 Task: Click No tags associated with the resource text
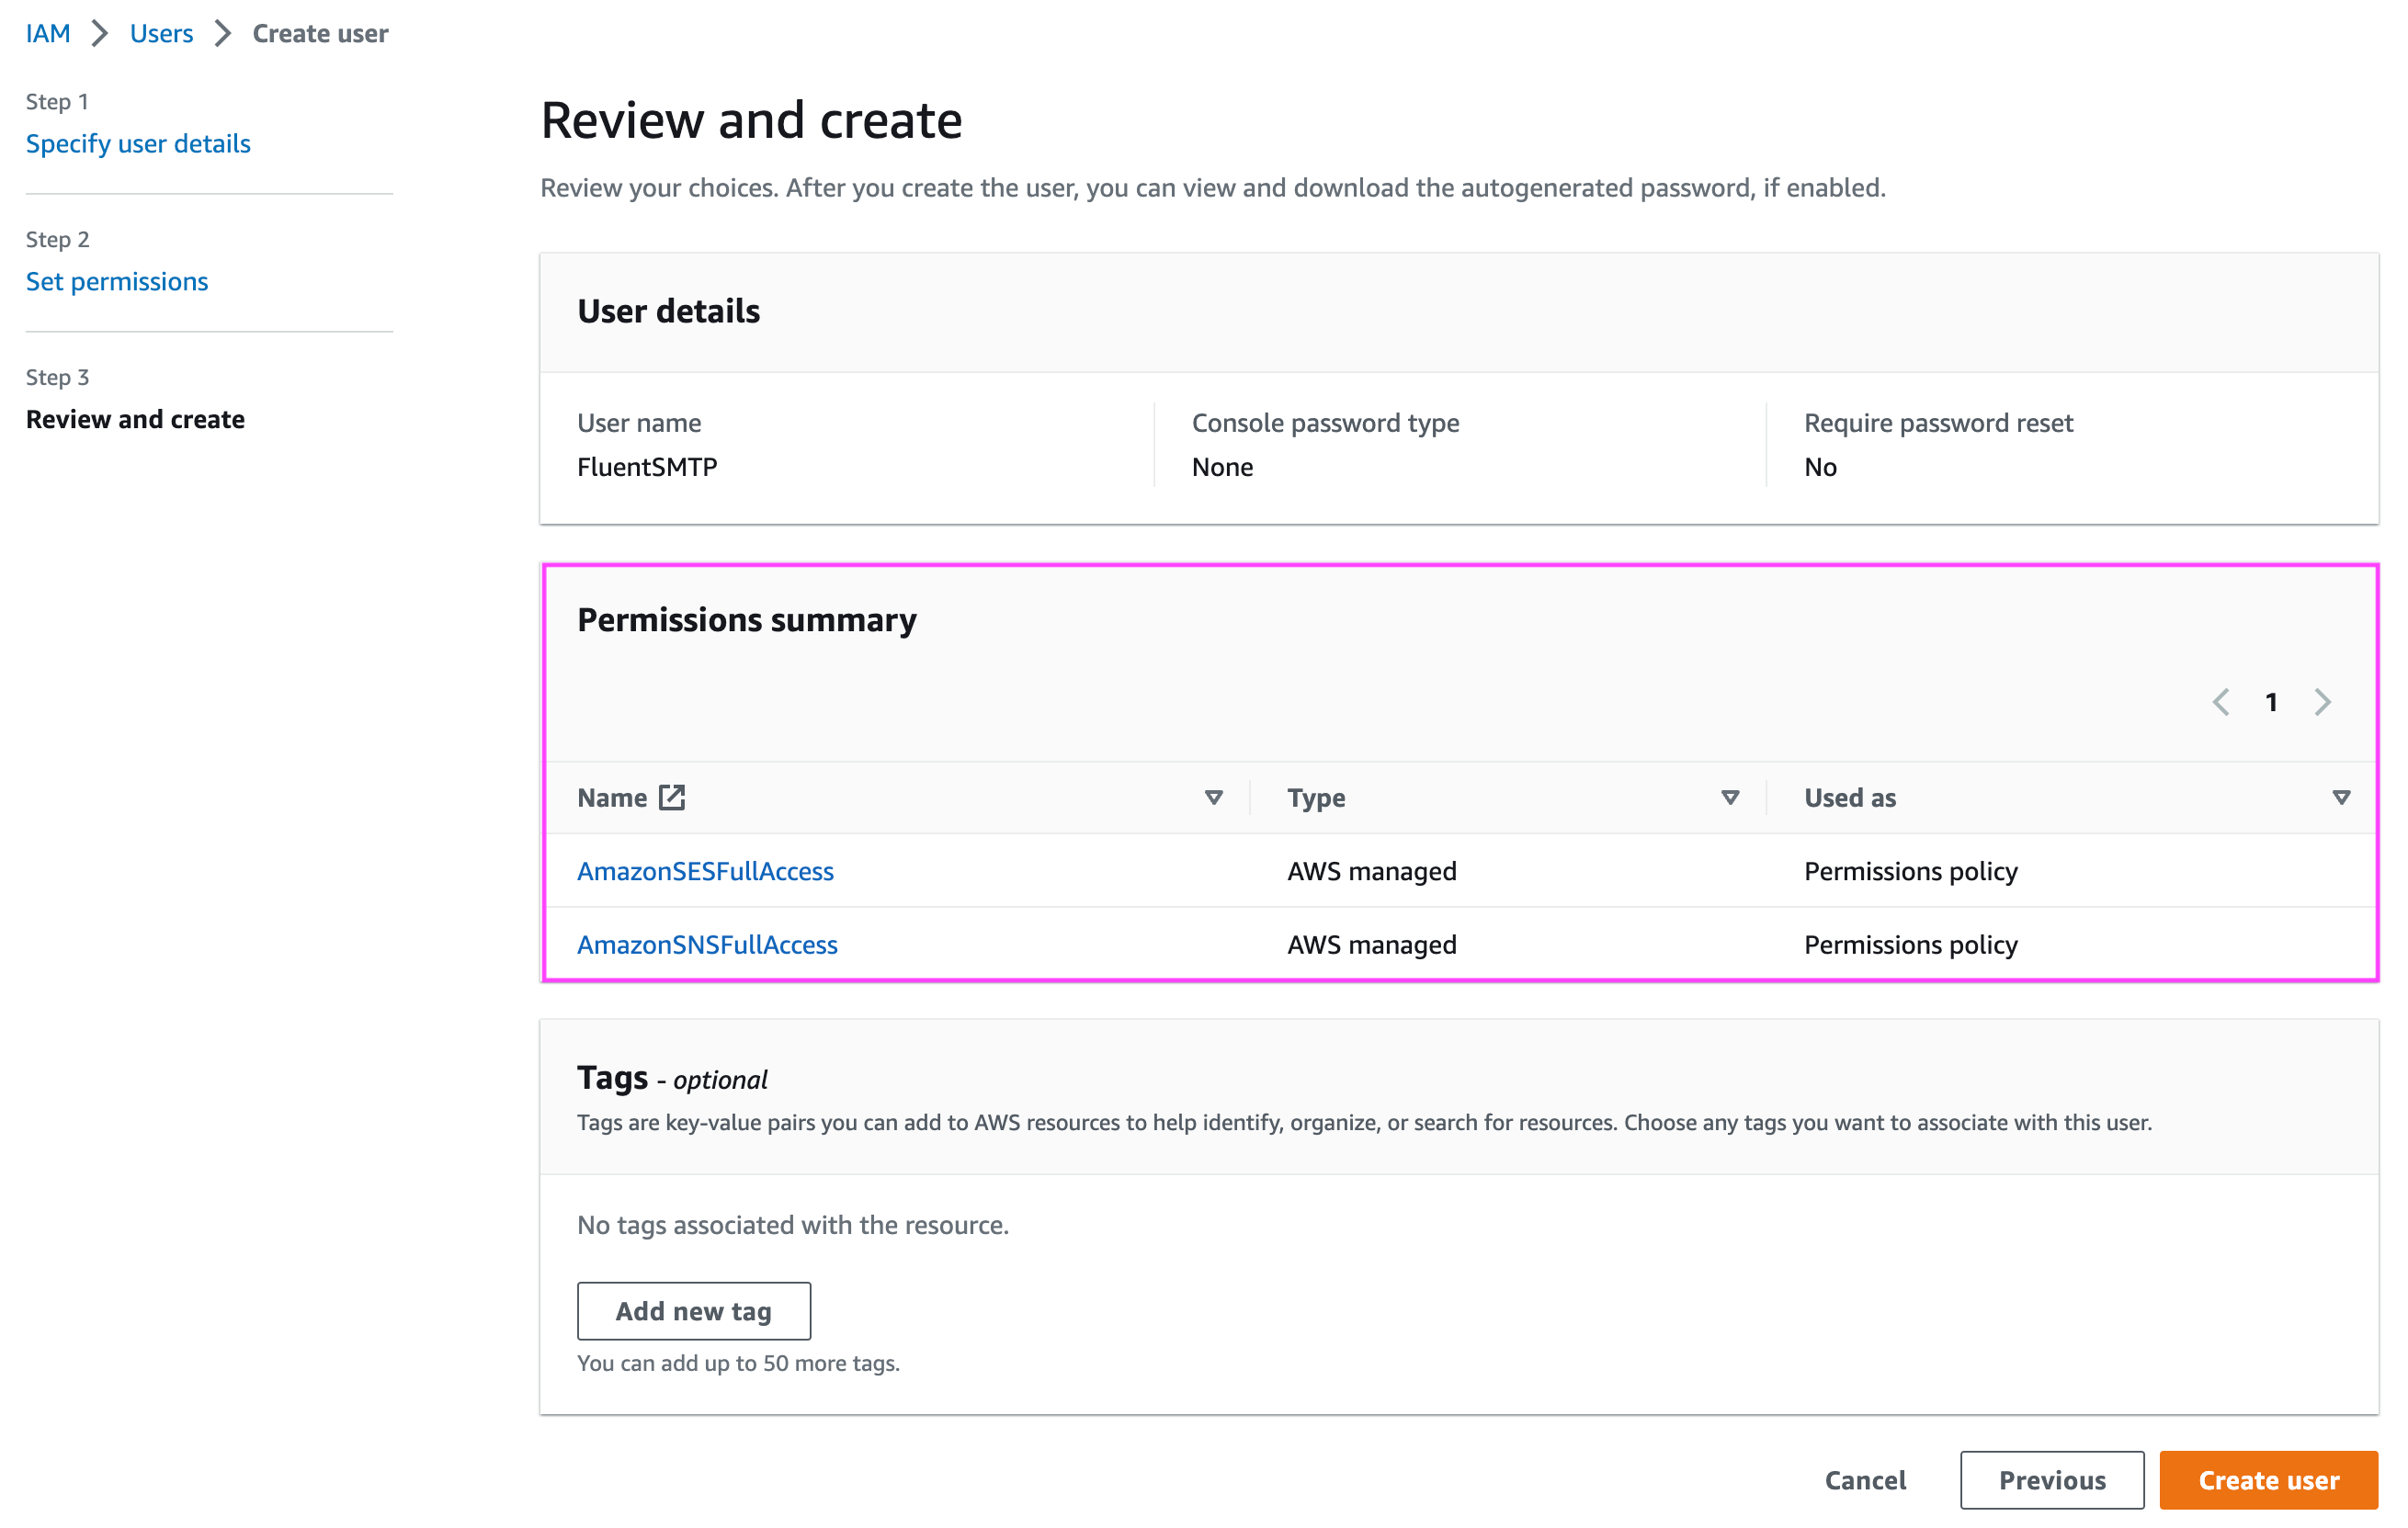click(793, 1225)
